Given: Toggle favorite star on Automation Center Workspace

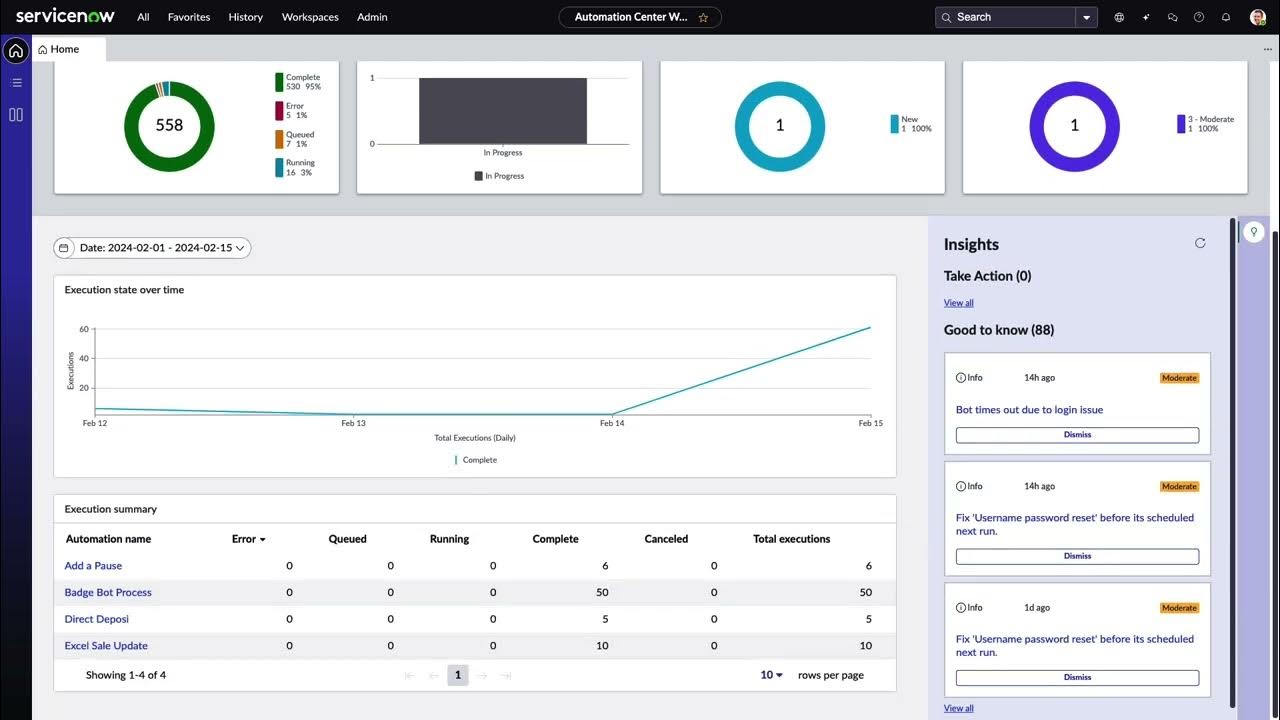Looking at the screenshot, I should pyautogui.click(x=701, y=17).
